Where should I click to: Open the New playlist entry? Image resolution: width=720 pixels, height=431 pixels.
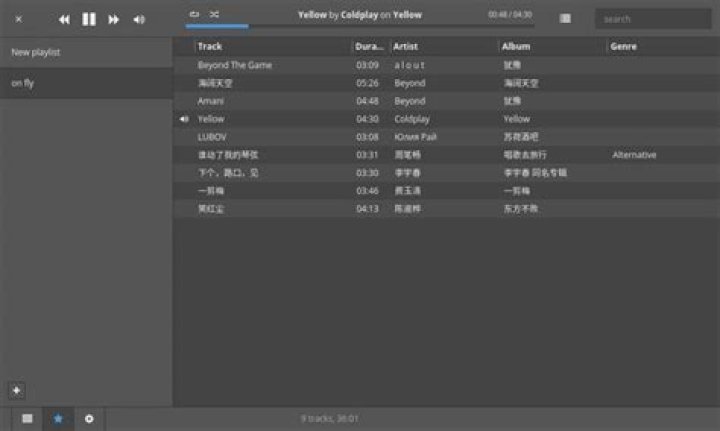coord(86,52)
